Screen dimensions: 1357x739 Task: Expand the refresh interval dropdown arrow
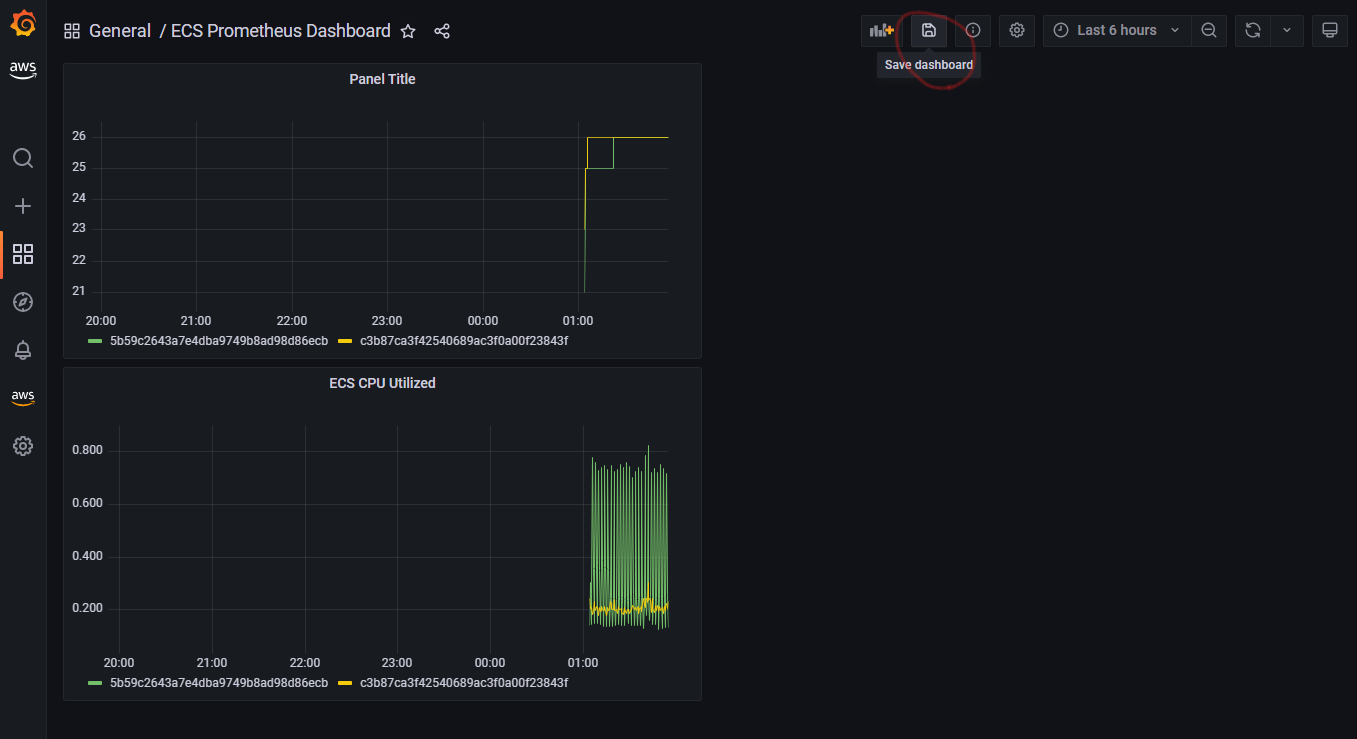click(x=1287, y=30)
